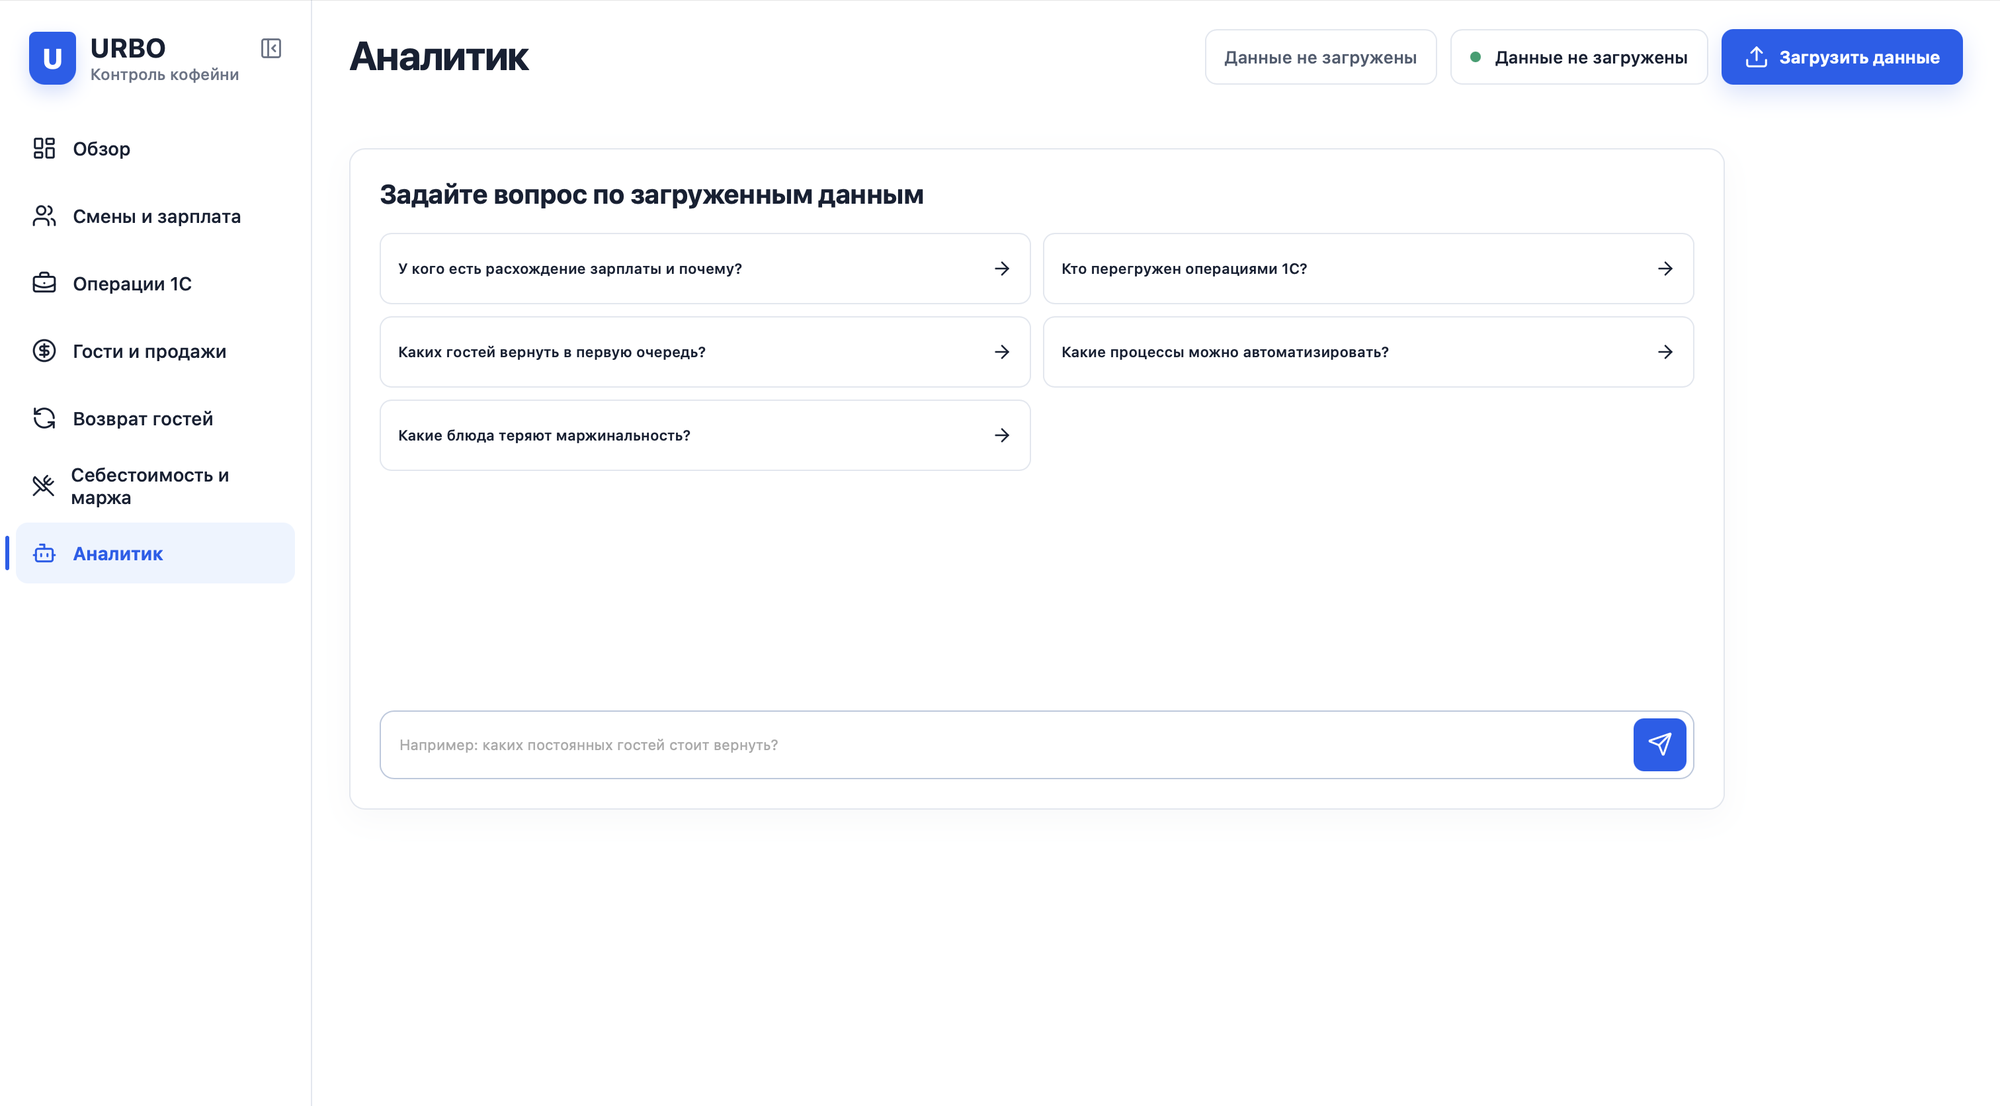Ask Кто перегружен операциями 1С
This screenshot has width=2000, height=1106.
coord(1368,269)
